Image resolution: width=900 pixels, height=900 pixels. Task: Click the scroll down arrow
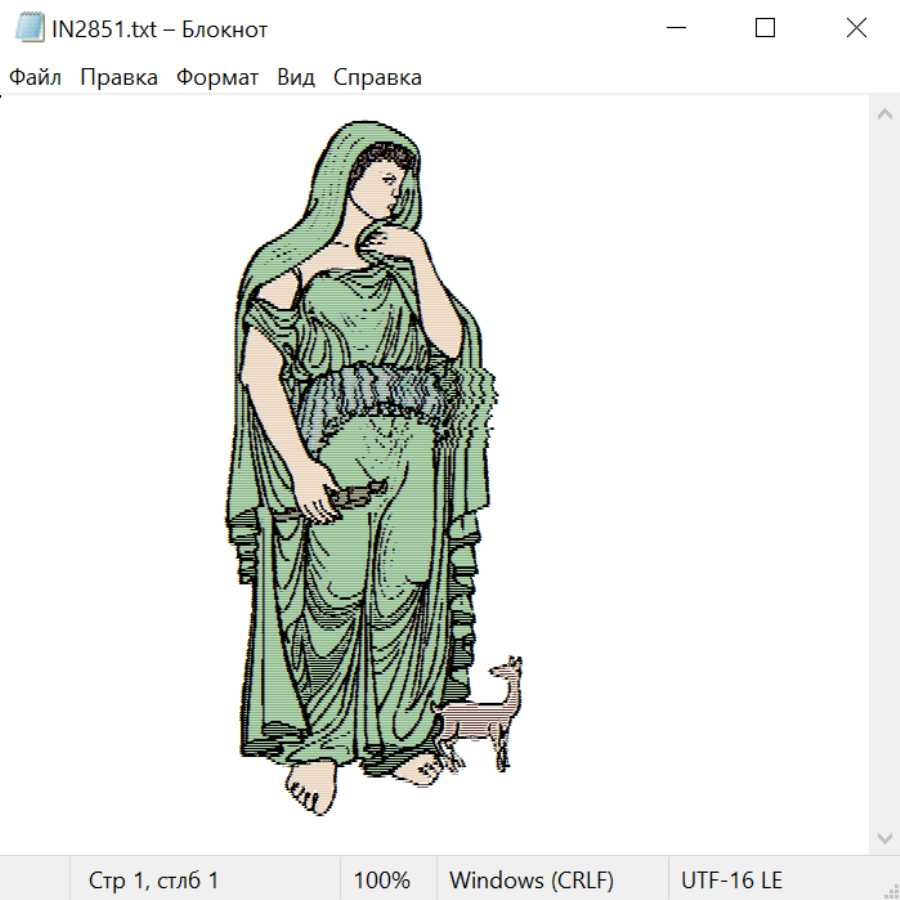[x=884, y=837]
